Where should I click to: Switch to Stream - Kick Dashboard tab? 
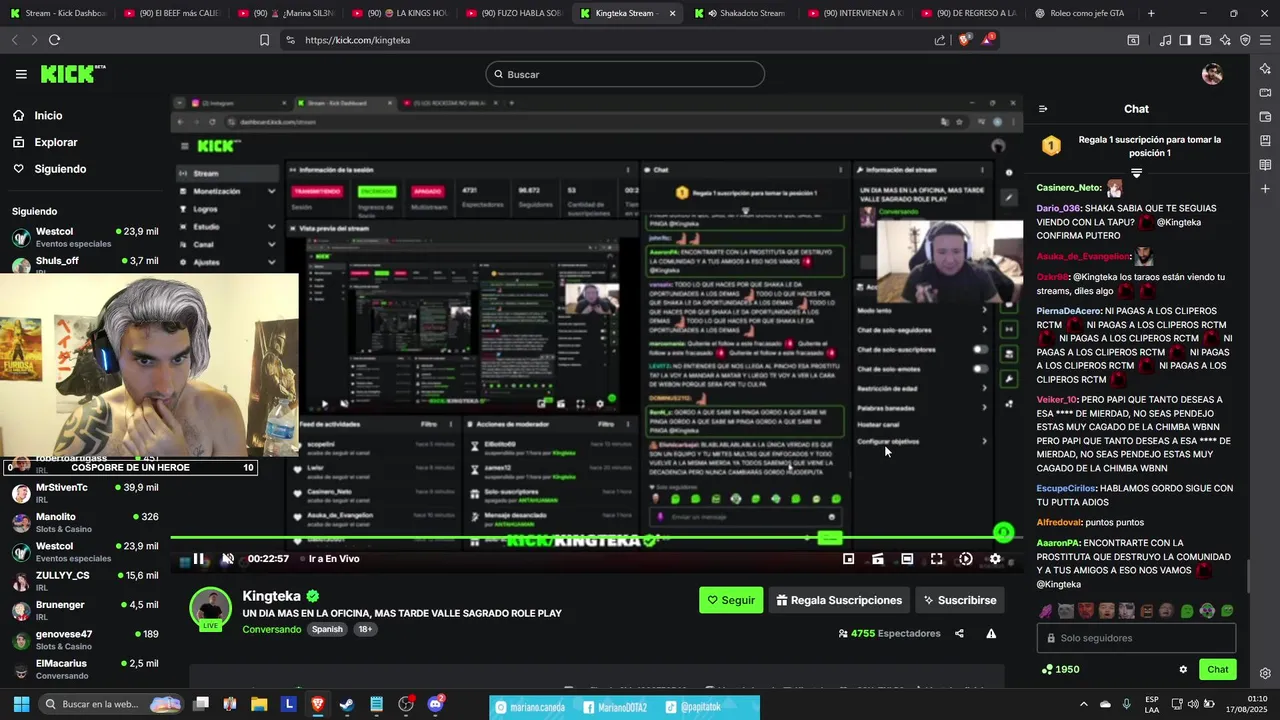(58, 13)
